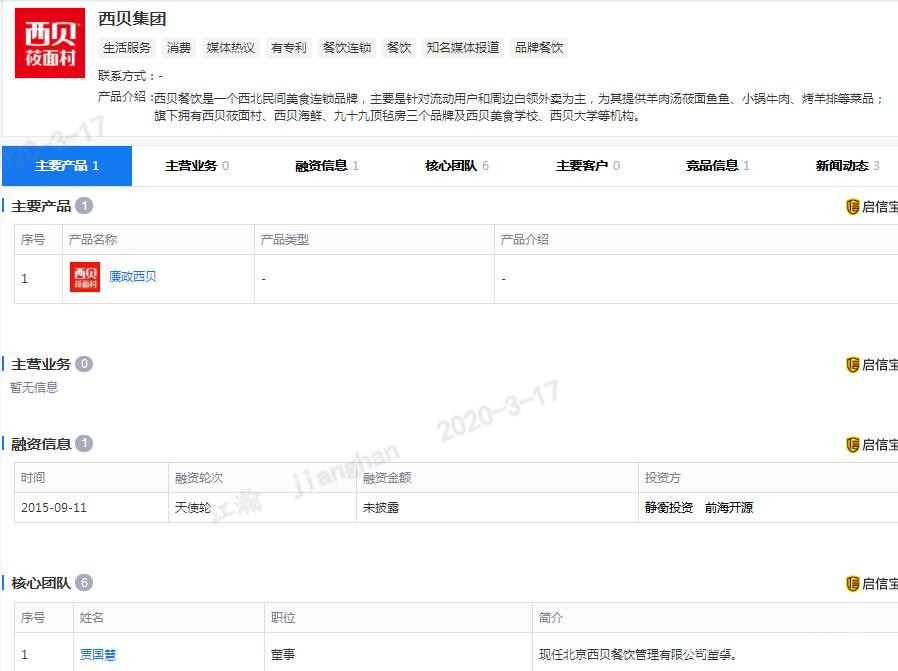
Task: Click the 生活服务 tag
Action: coord(127,48)
